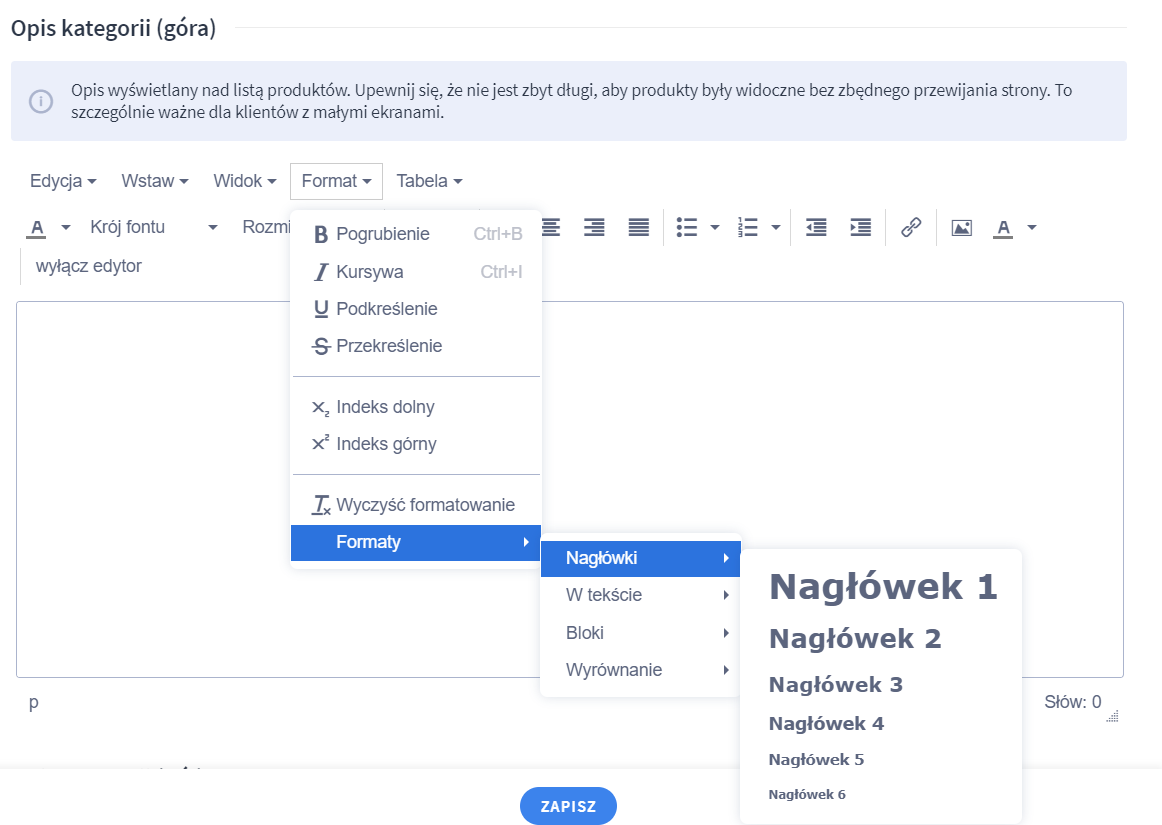Click the increase indent icon
Image resolution: width=1162 pixels, height=825 pixels.
(860, 228)
